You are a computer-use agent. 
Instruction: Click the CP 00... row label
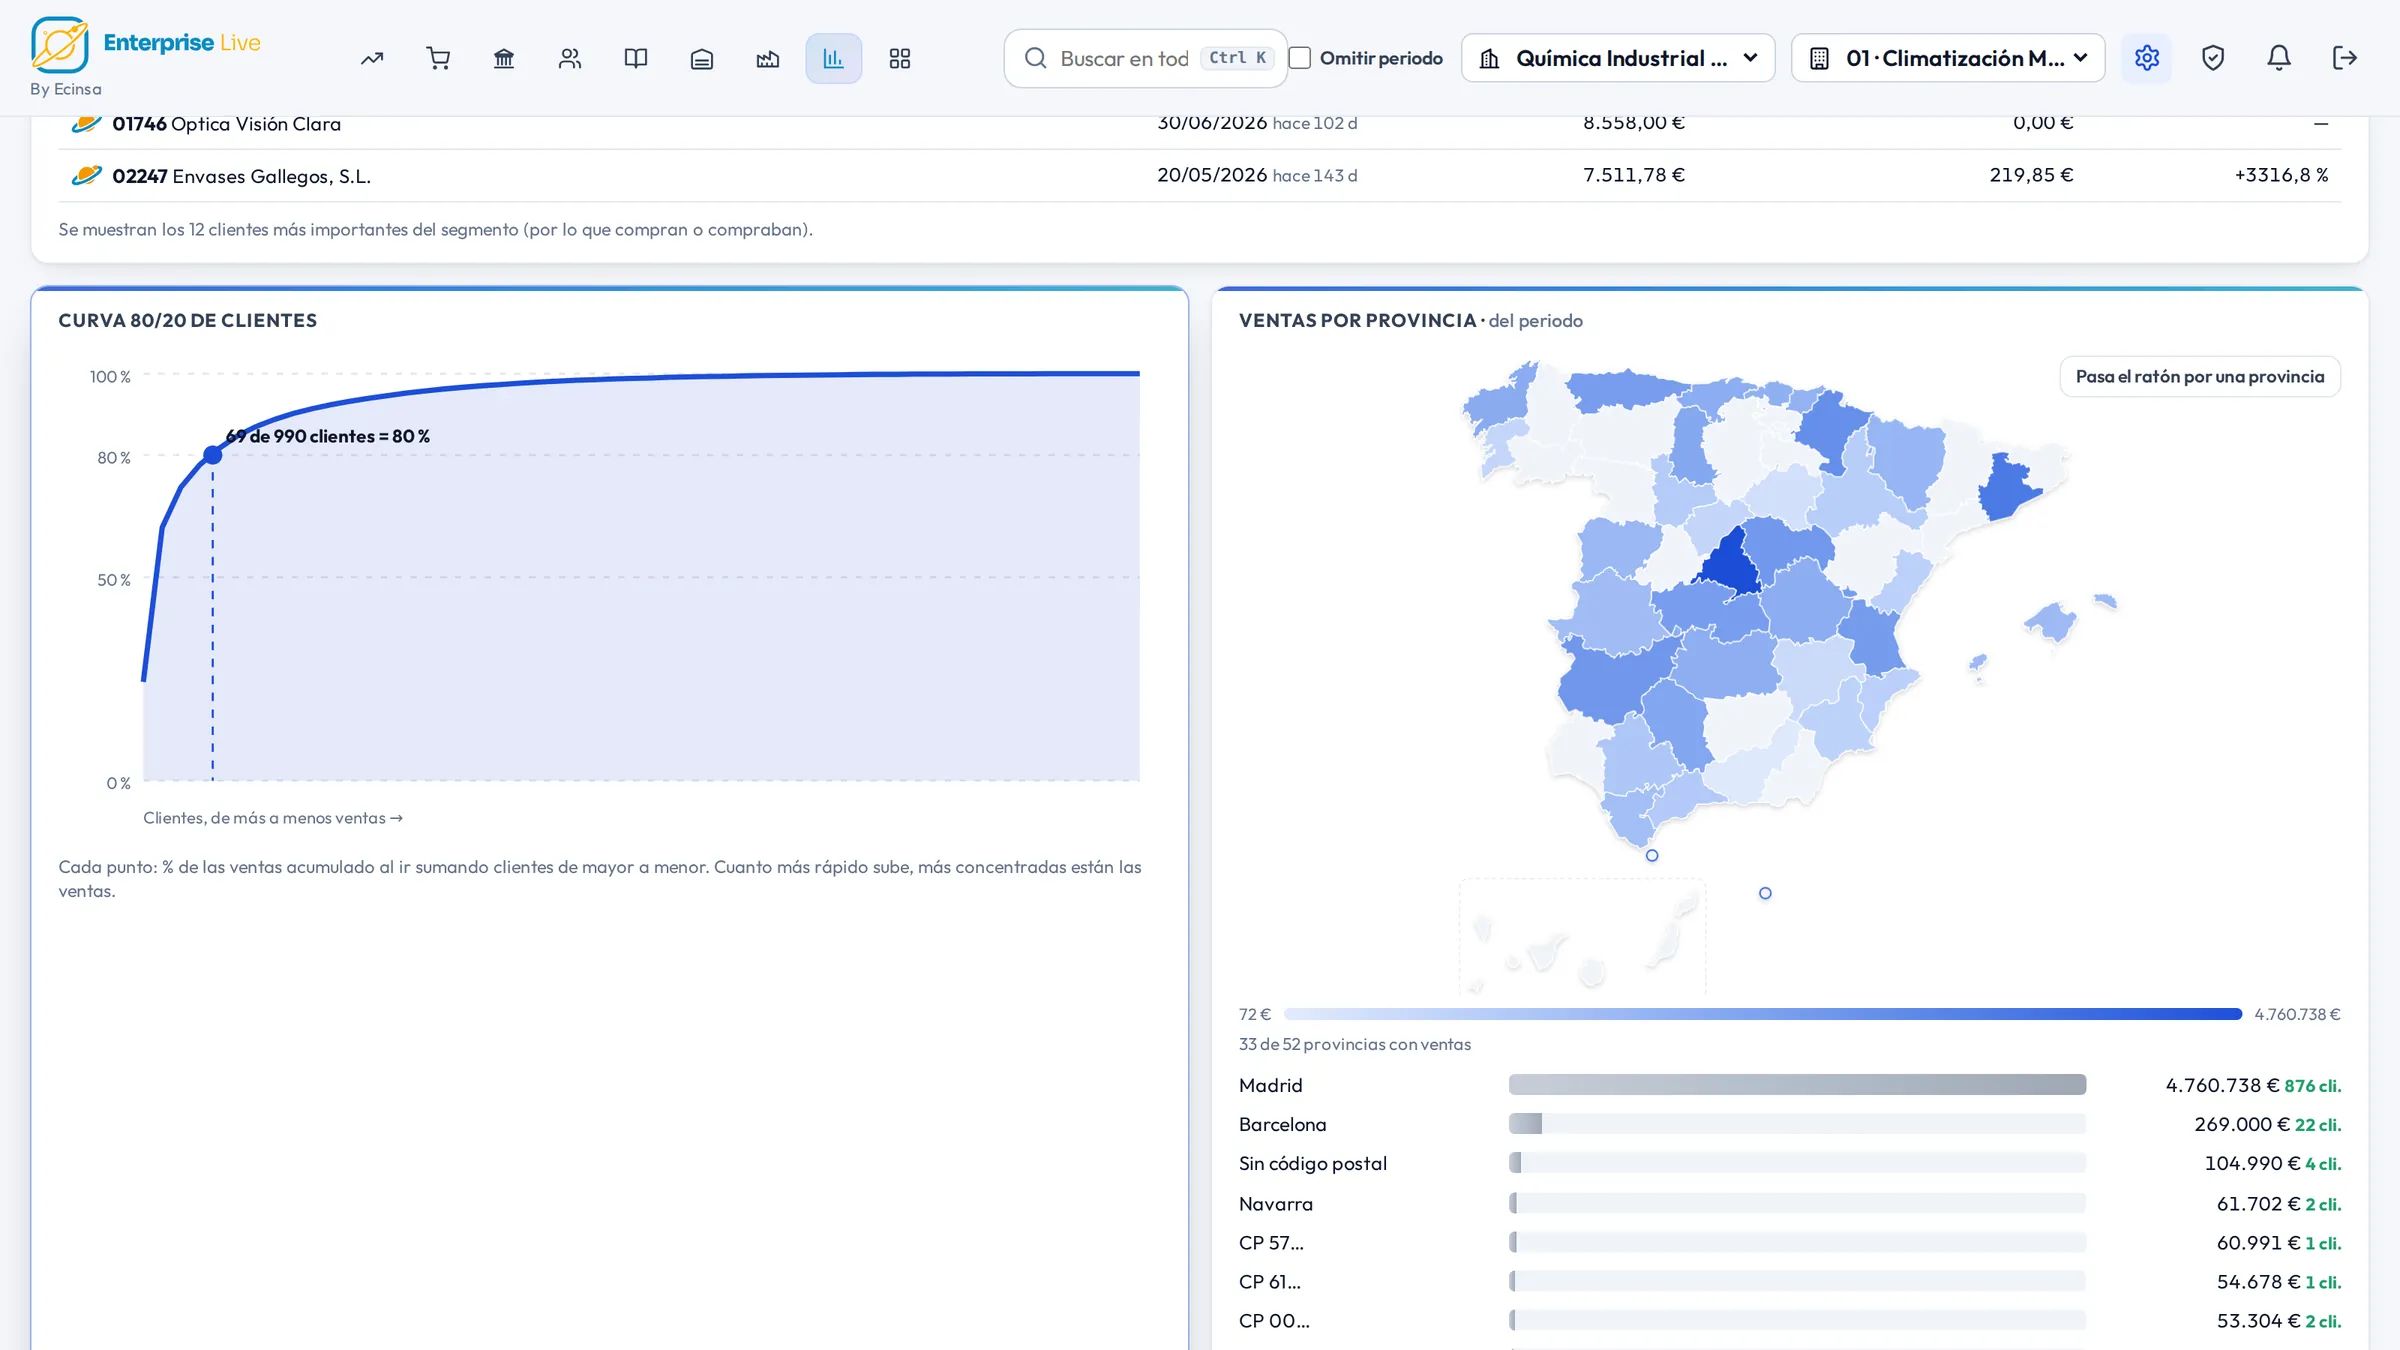click(1274, 1321)
